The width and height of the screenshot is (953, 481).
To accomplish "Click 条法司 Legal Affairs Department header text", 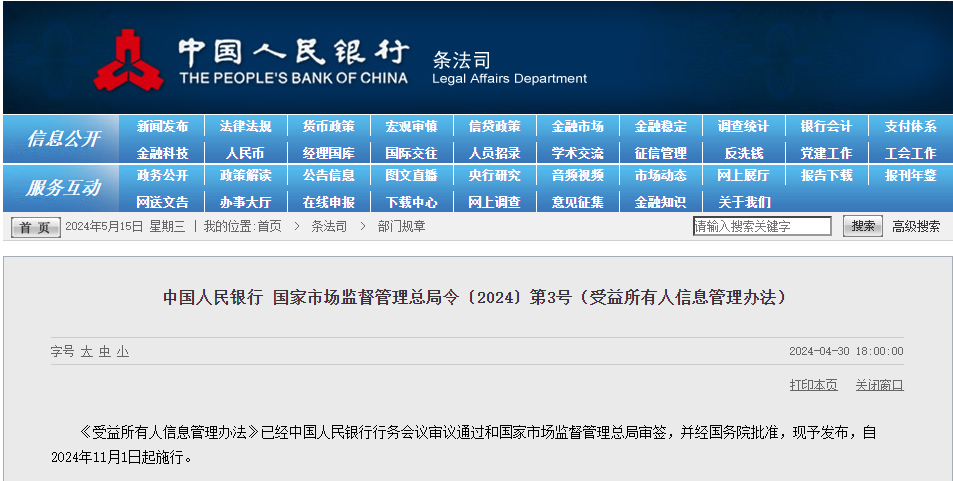I will pyautogui.click(x=509, y=68).
